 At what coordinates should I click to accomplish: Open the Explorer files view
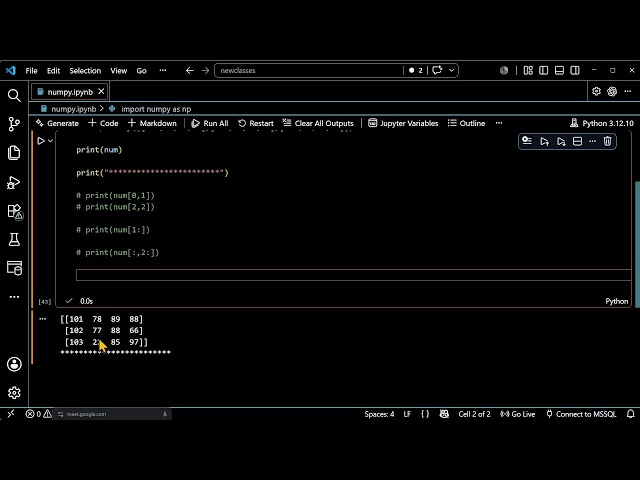click(14, 153)
